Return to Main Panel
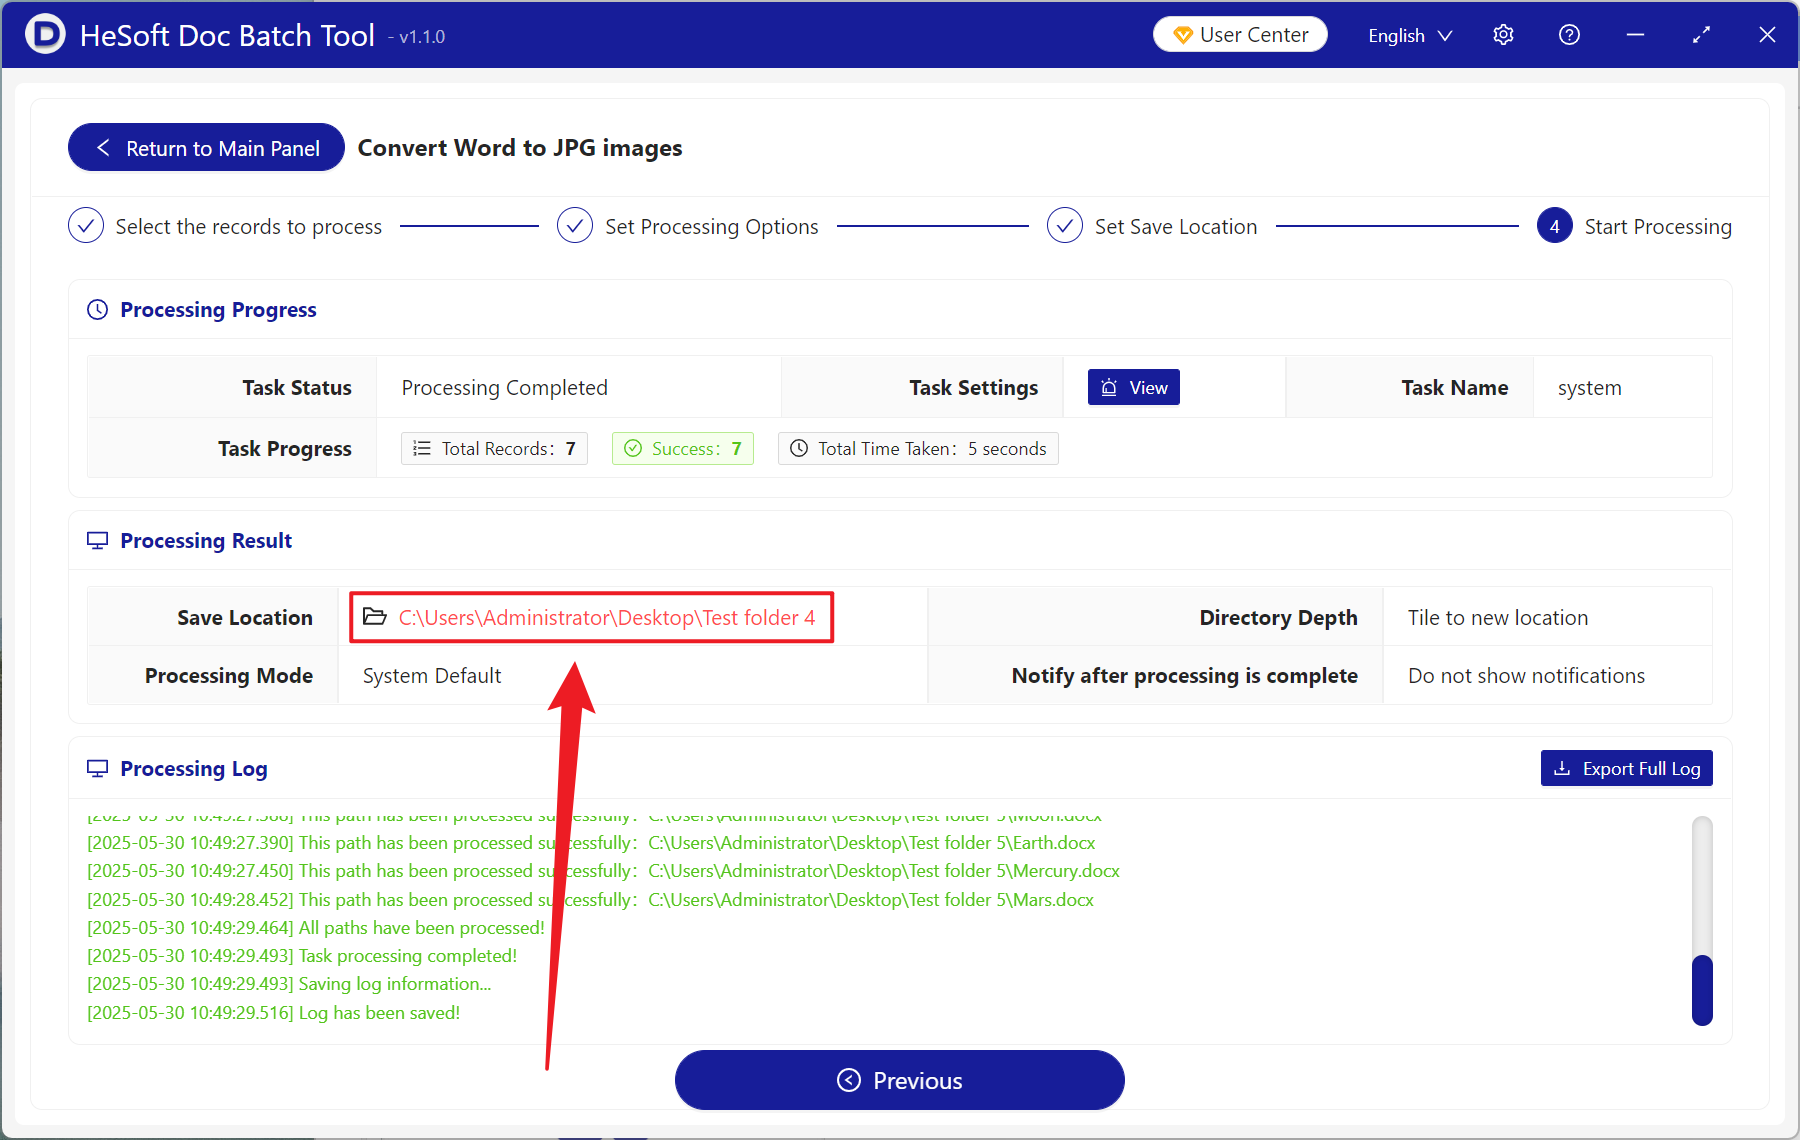The width and height of the screenshot is (1800, 1140). pos(206,148)
